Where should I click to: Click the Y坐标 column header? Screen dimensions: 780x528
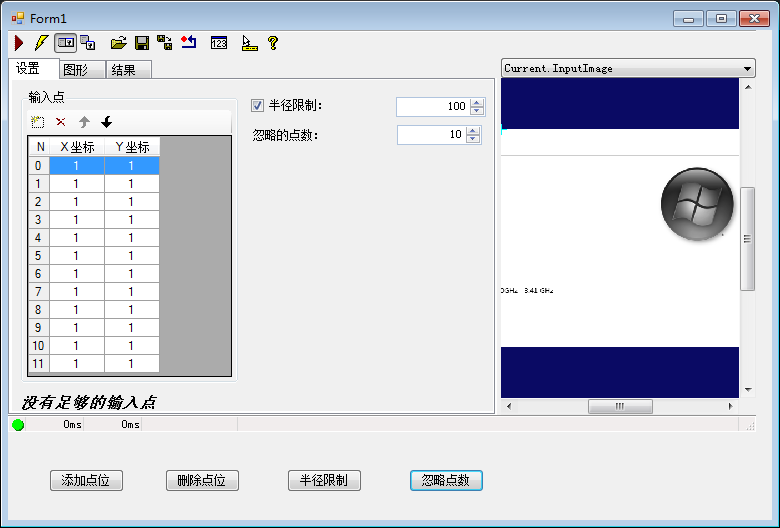[132, 147]
